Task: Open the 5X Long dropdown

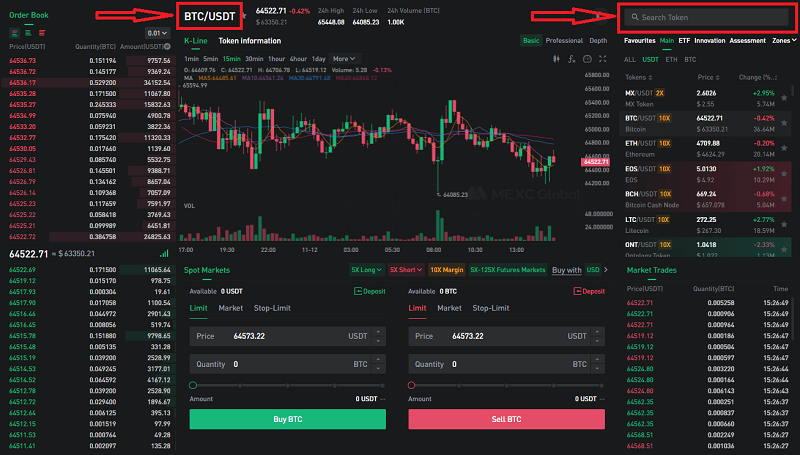Action: pos(366,270)
